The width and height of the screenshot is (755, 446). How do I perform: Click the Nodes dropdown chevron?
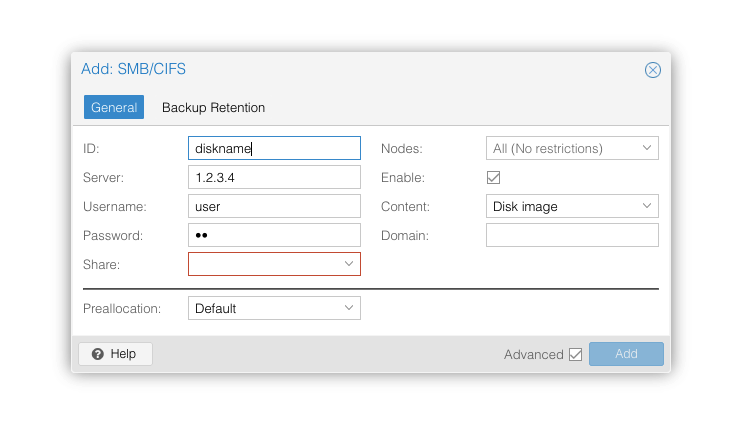pos(647,148)
